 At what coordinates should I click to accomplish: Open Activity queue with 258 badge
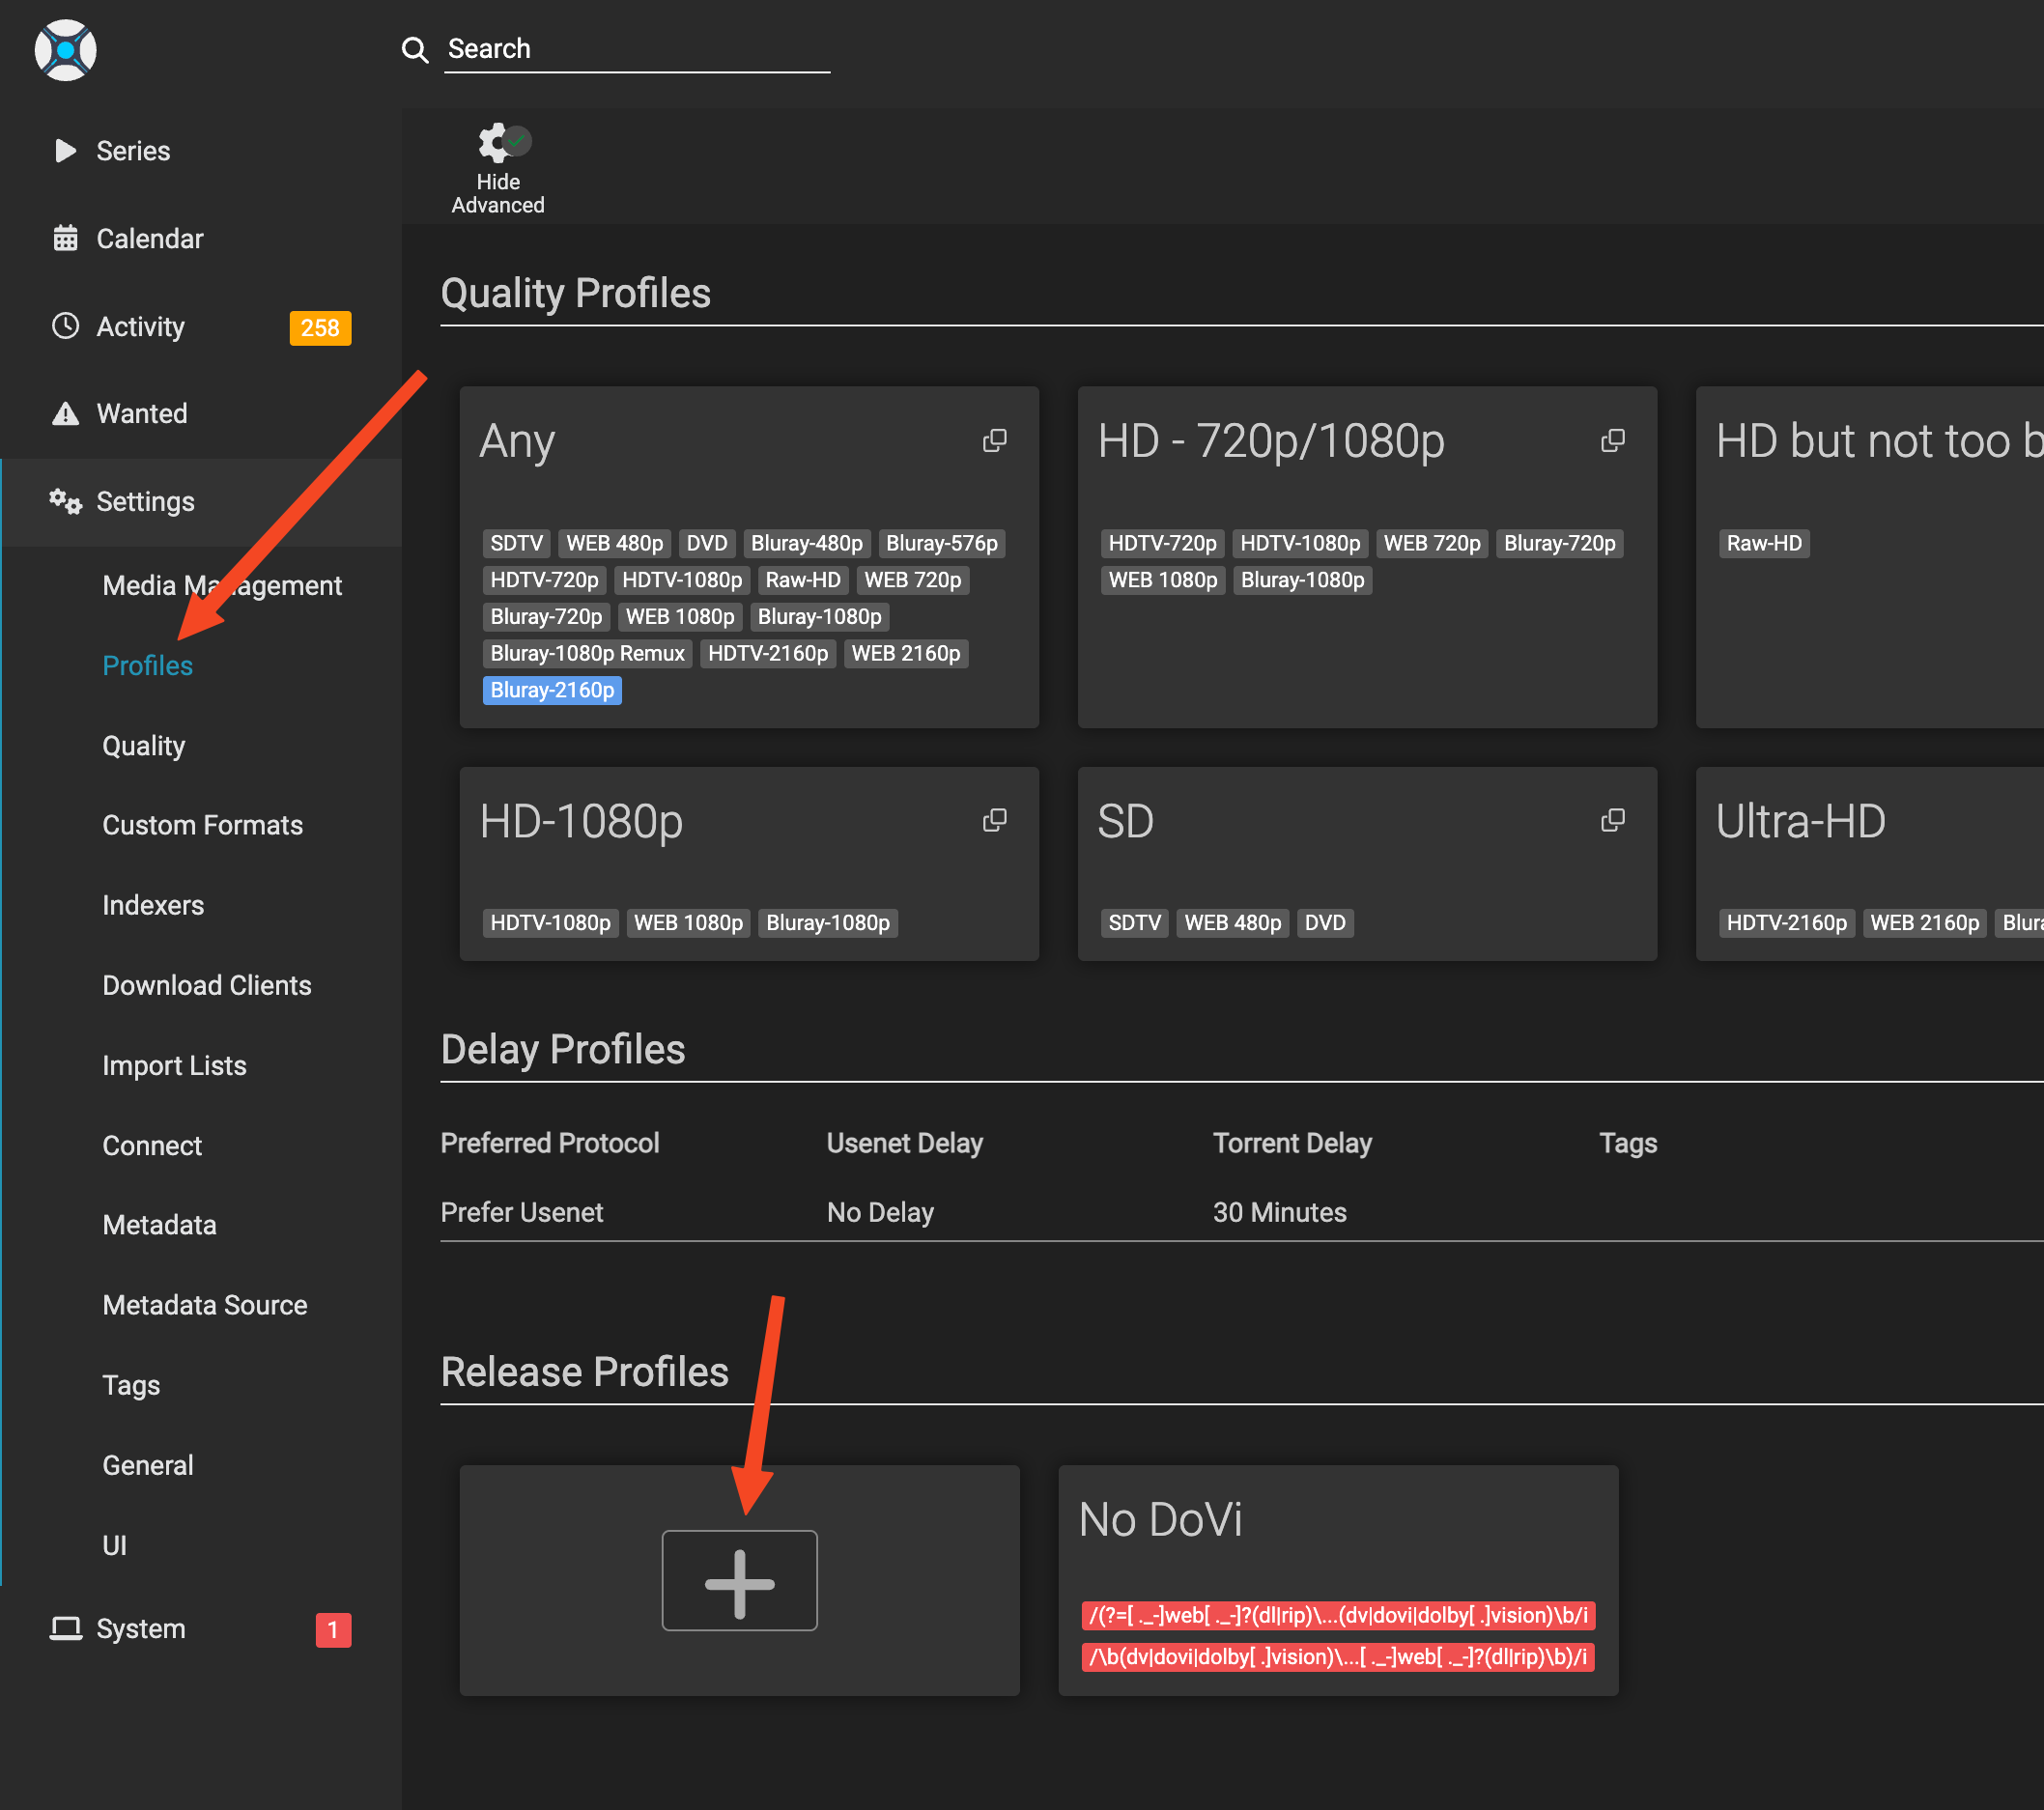(141, 327)
